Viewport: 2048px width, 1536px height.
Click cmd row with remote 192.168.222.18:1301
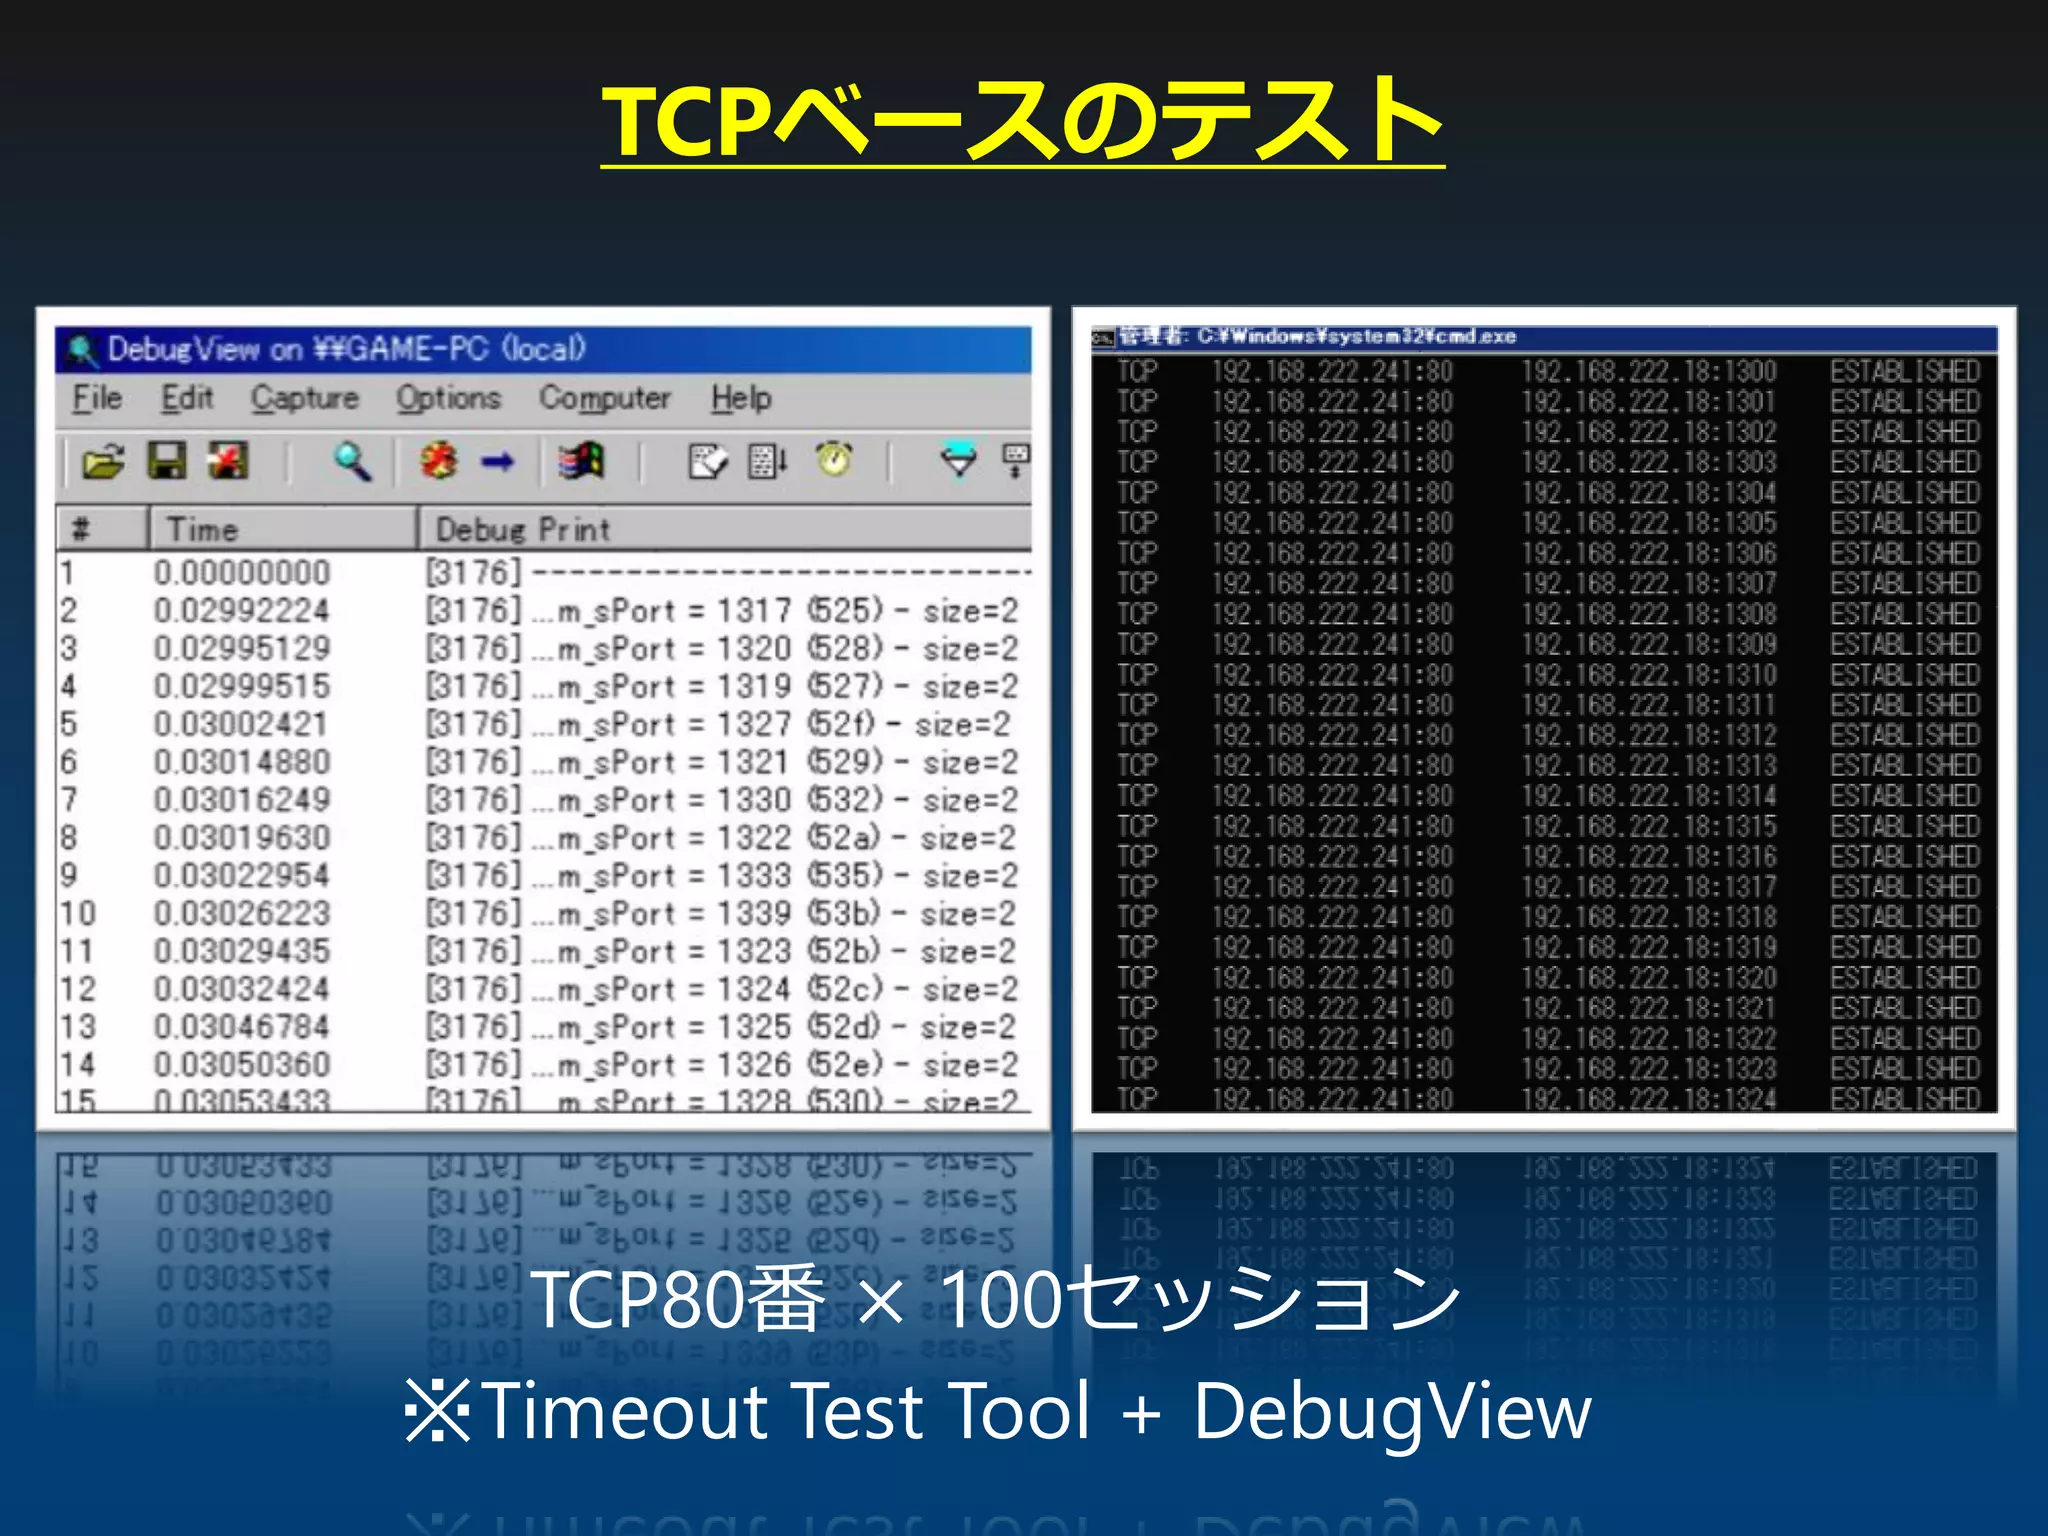(1548, 402)
